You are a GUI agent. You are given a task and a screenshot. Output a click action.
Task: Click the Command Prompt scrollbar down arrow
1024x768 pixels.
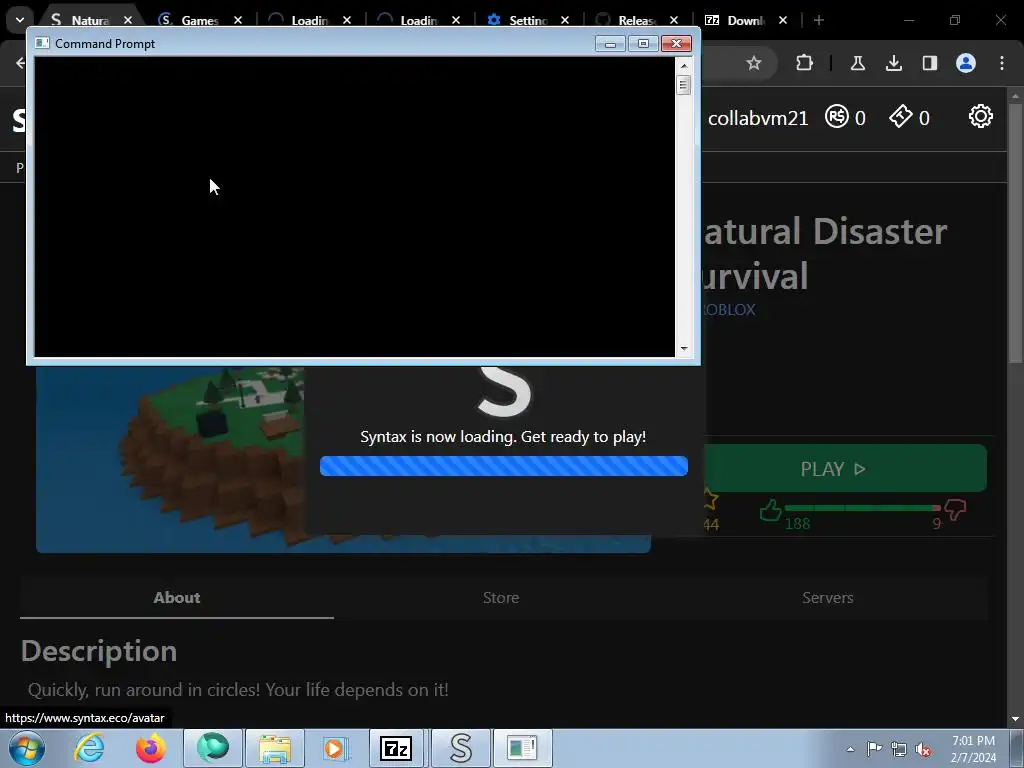click(684, 349)
